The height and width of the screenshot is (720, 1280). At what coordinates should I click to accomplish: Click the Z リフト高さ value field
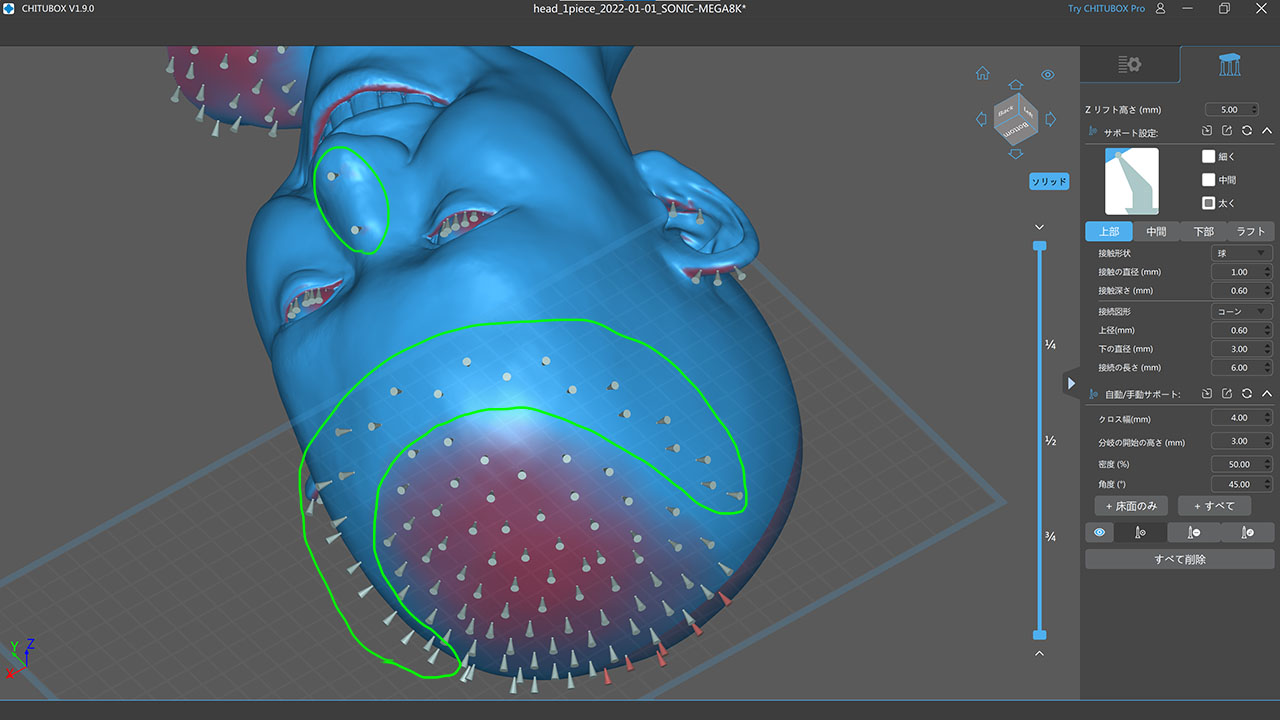click(1233, 110)
